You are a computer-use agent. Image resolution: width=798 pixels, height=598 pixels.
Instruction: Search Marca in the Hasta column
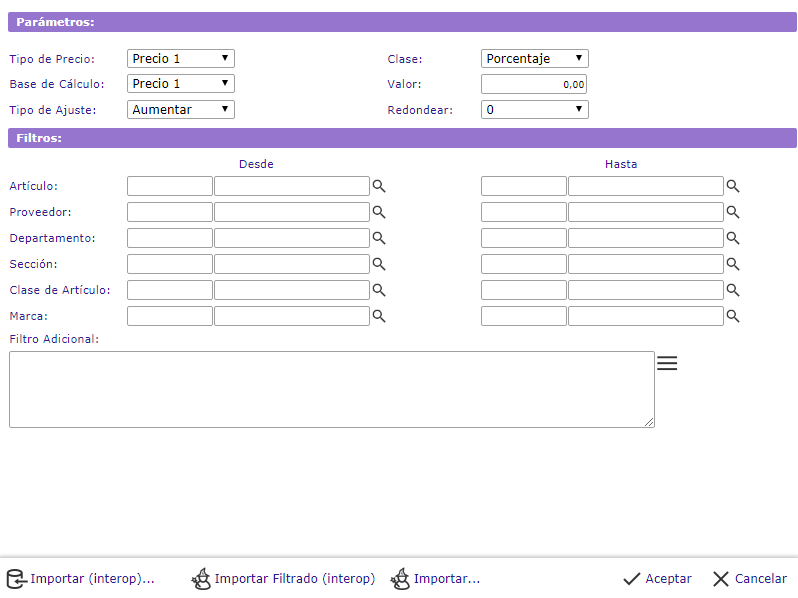coord(733,316)
